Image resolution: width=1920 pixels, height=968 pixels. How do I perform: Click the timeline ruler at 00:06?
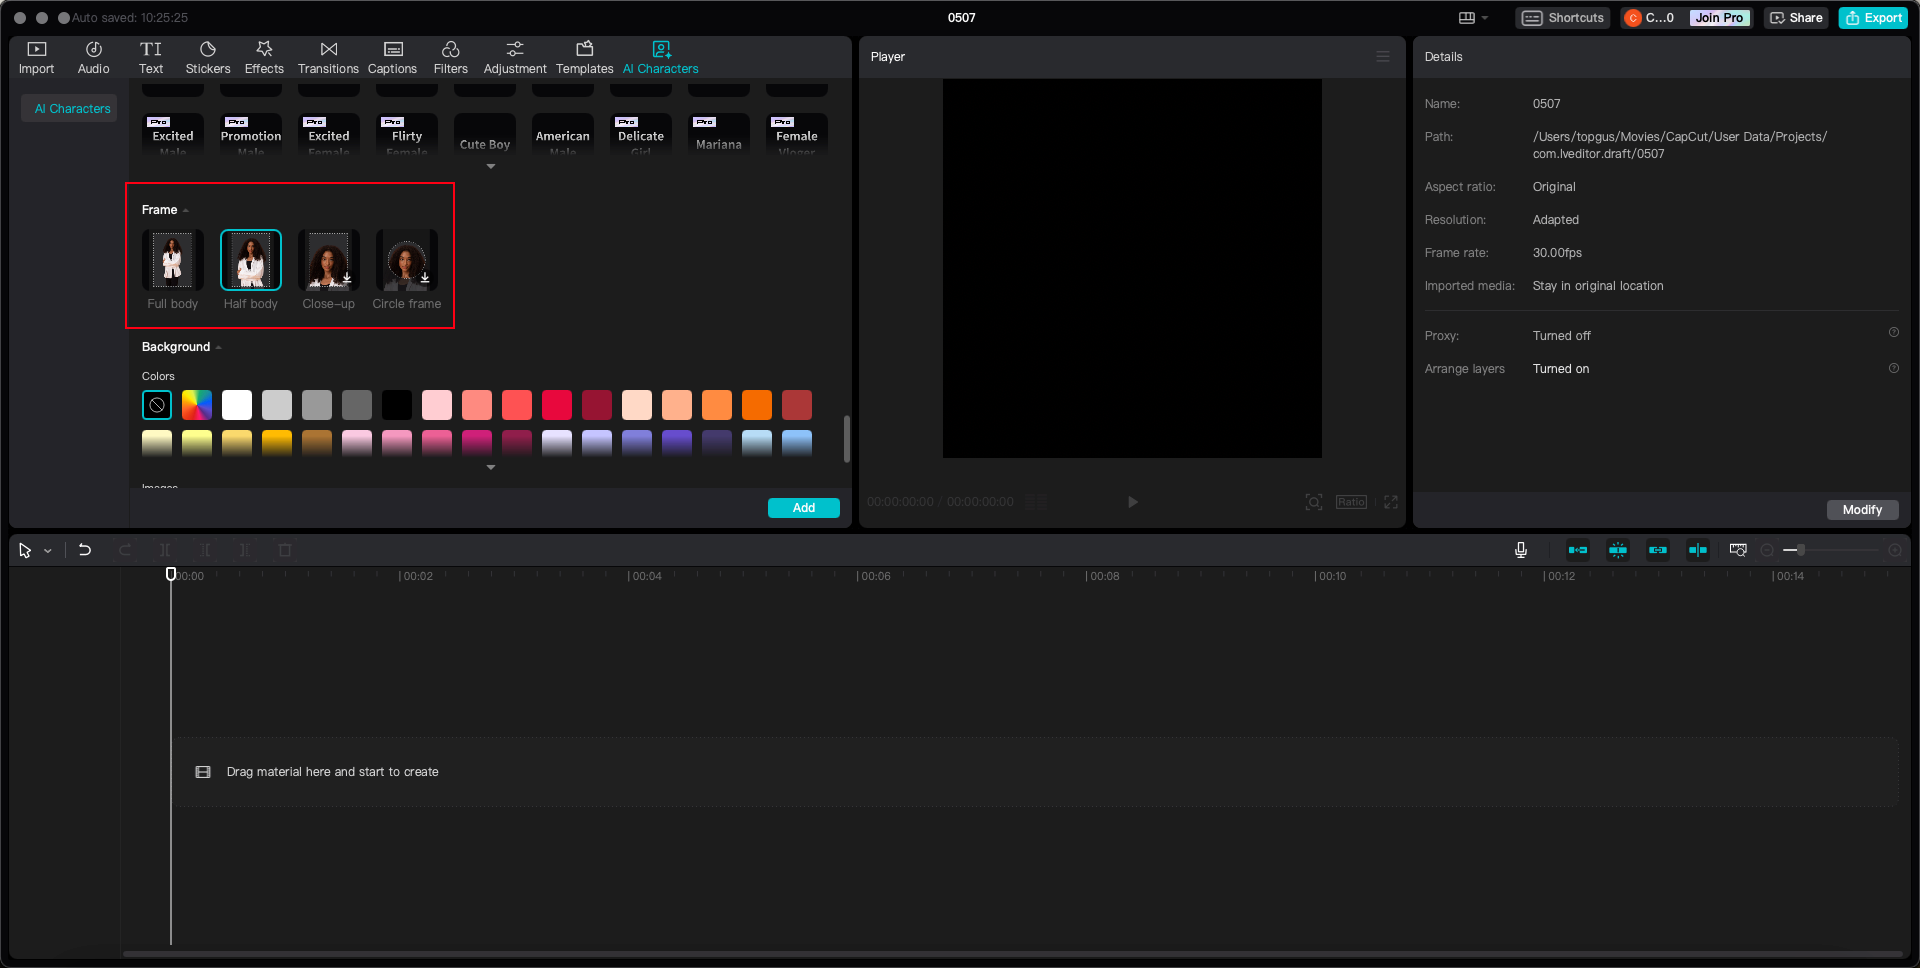coord(875,576)
